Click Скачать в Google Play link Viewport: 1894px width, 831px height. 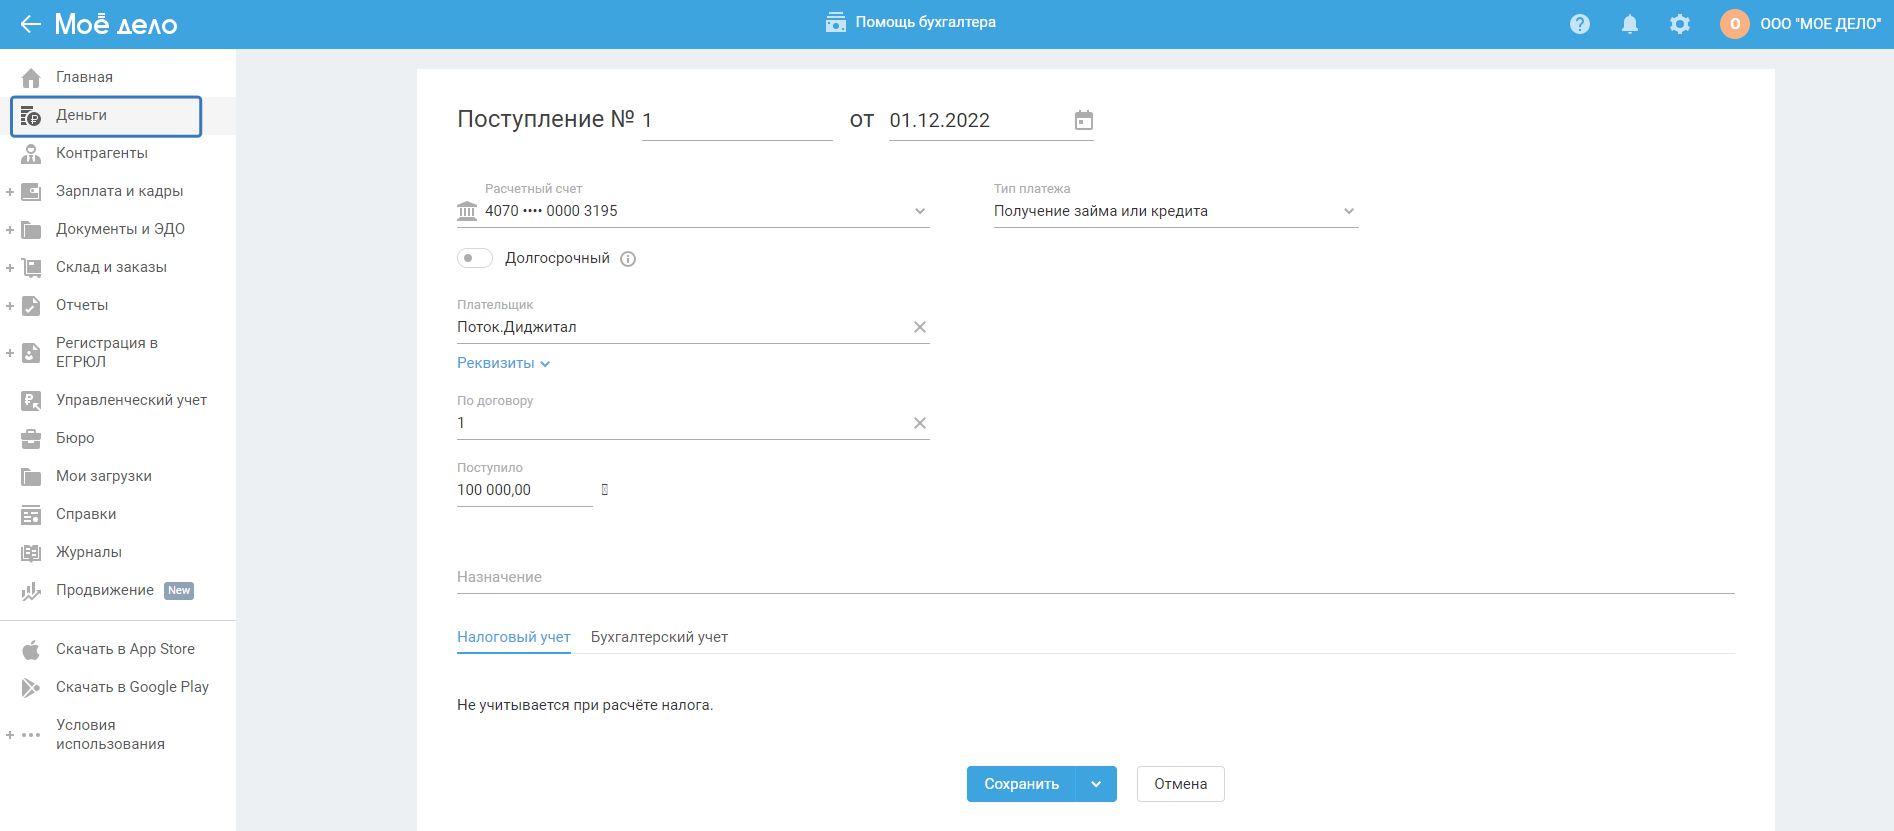tap(132, 687)
